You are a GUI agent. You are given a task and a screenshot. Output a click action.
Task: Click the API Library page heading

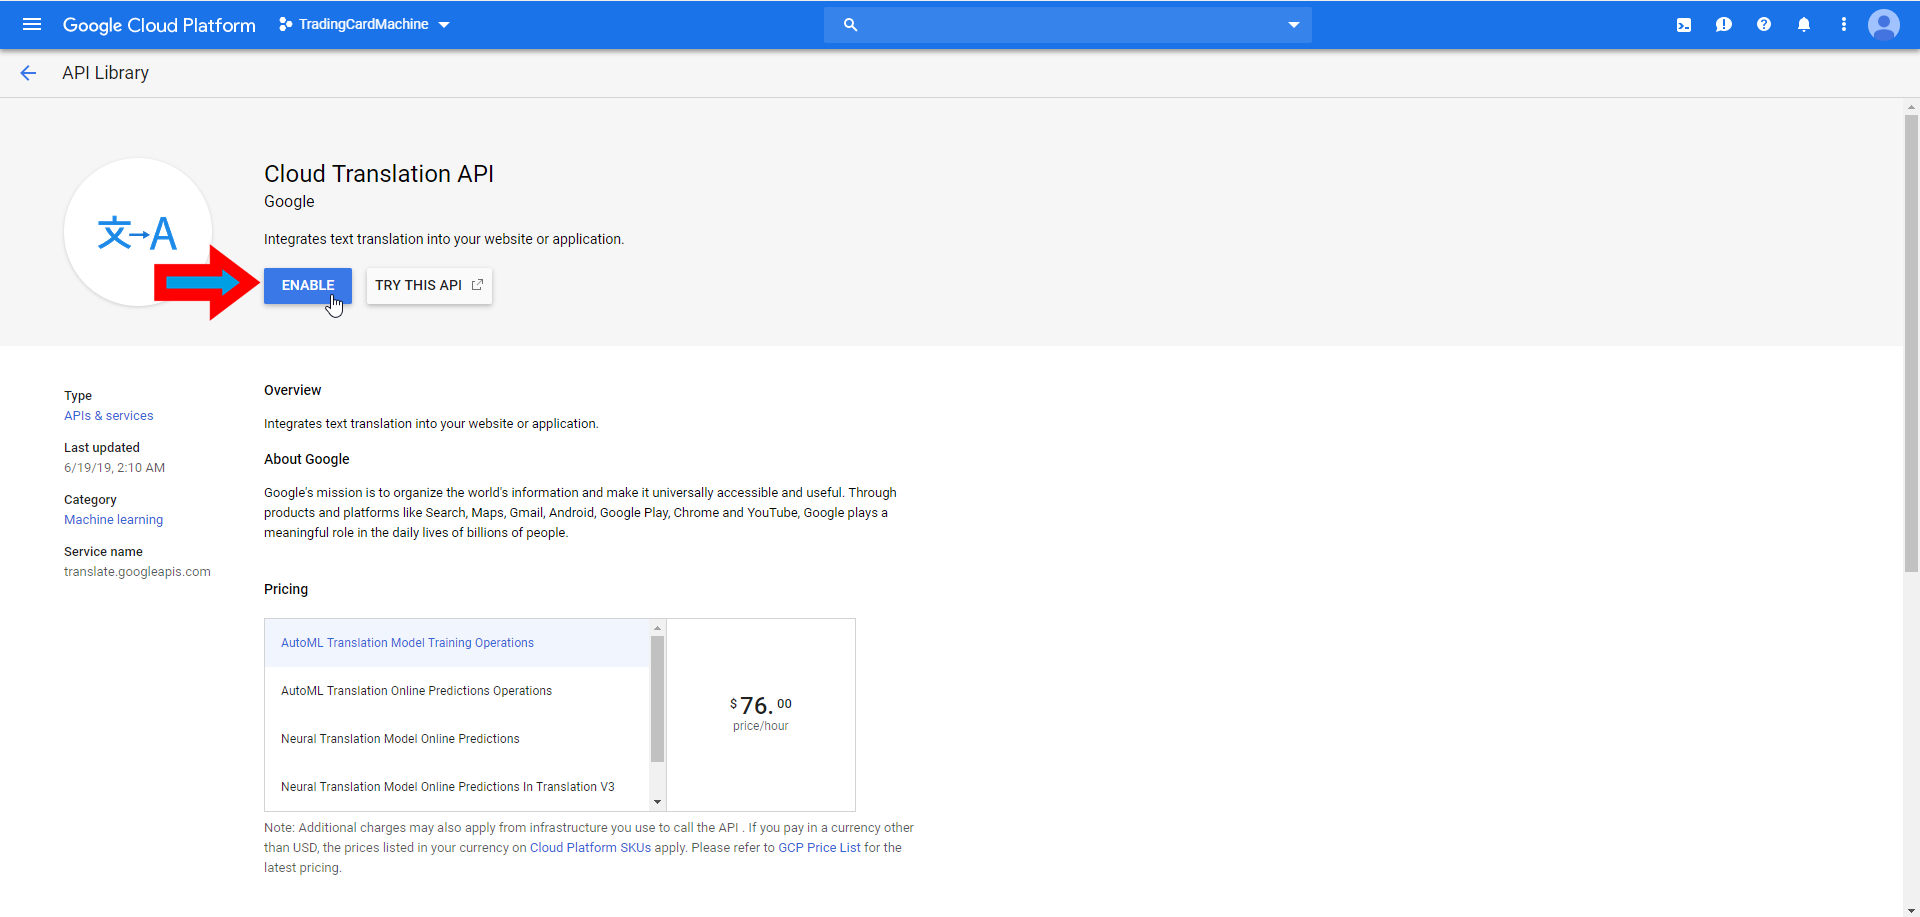pos(105,73)
